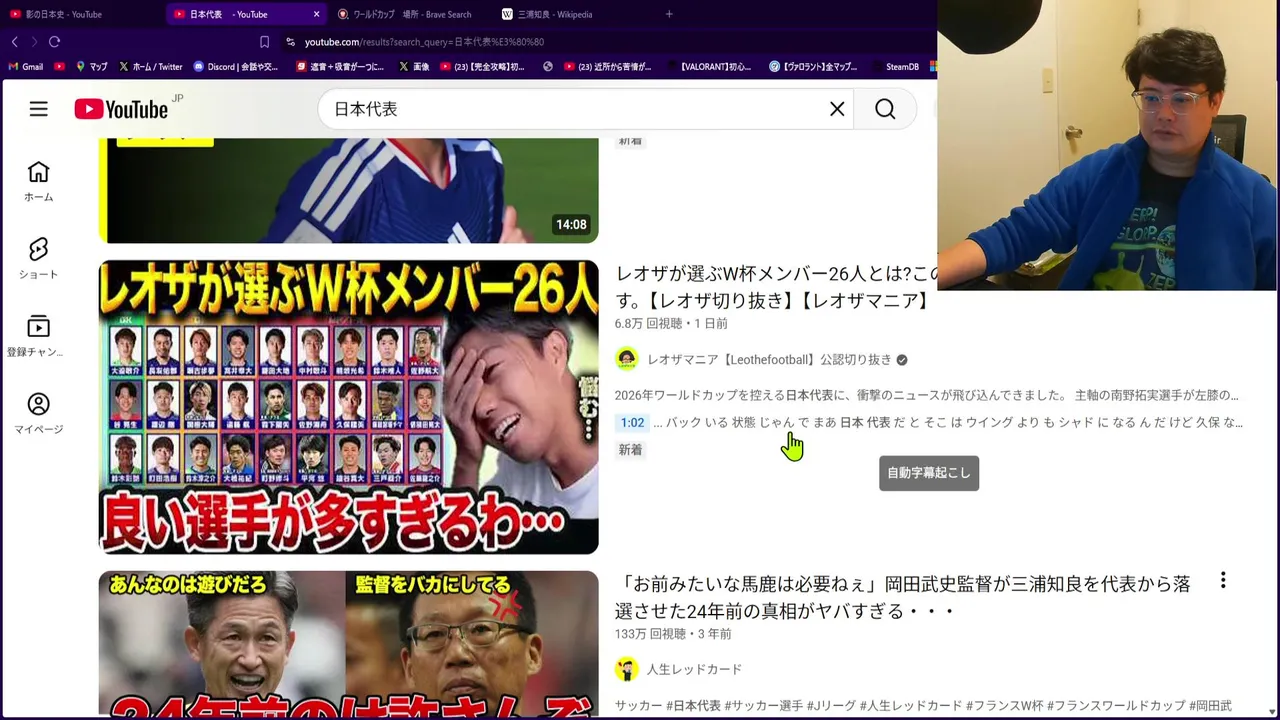The image size is (1280, 720).
Task: Reload the page with the refresh icon
Action: 54,42
